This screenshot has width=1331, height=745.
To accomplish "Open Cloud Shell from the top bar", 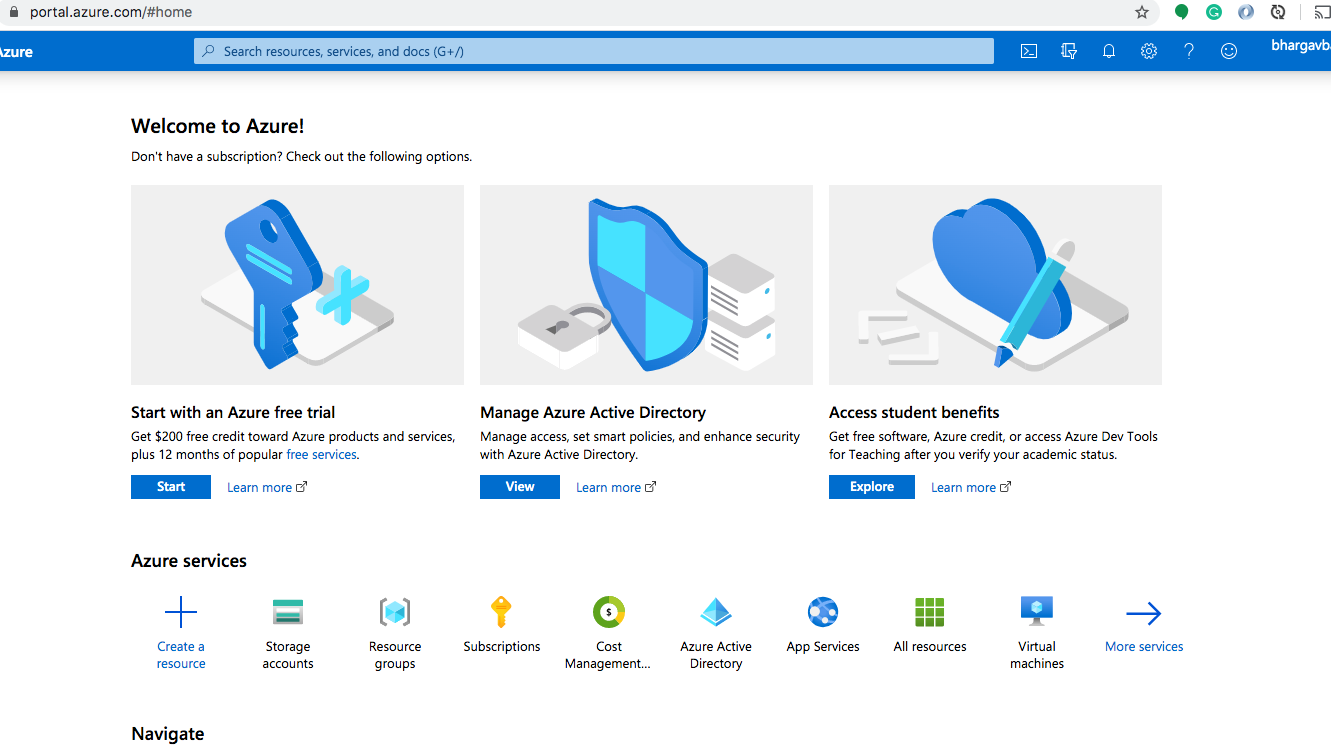I will [1028, 51].
